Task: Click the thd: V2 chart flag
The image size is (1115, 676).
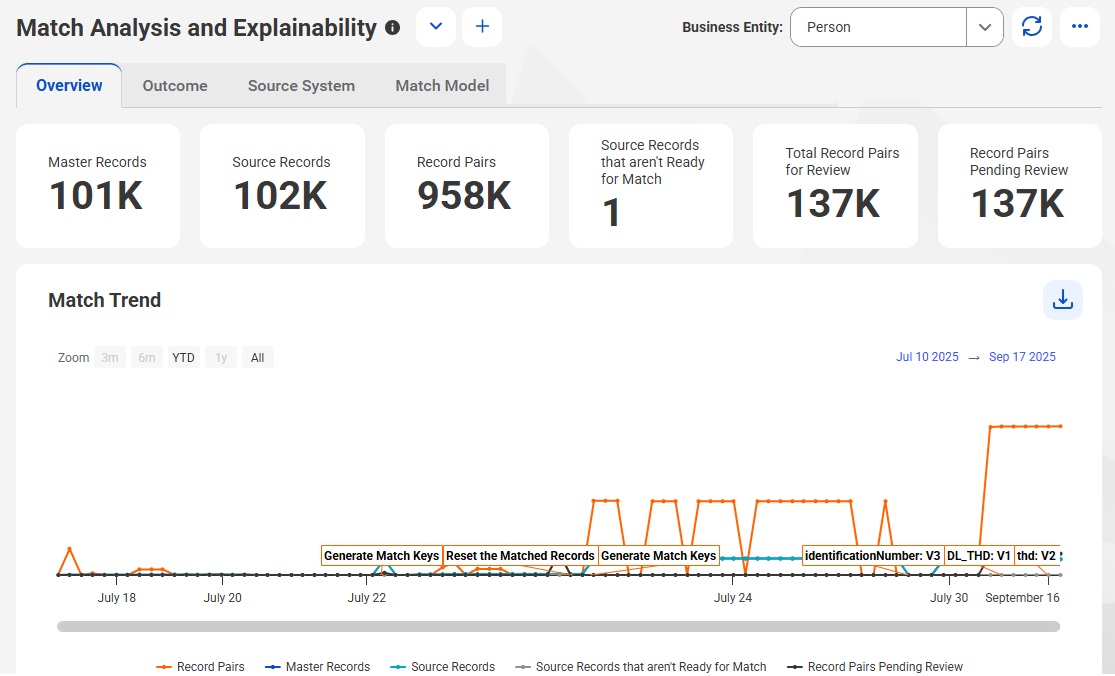Action: point(1036,556)
